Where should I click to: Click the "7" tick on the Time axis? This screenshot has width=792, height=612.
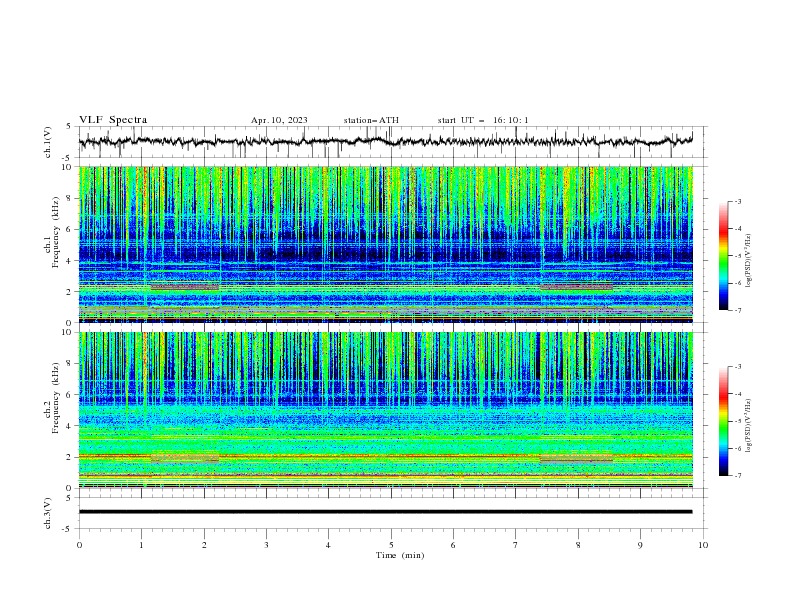click(516, 545)
